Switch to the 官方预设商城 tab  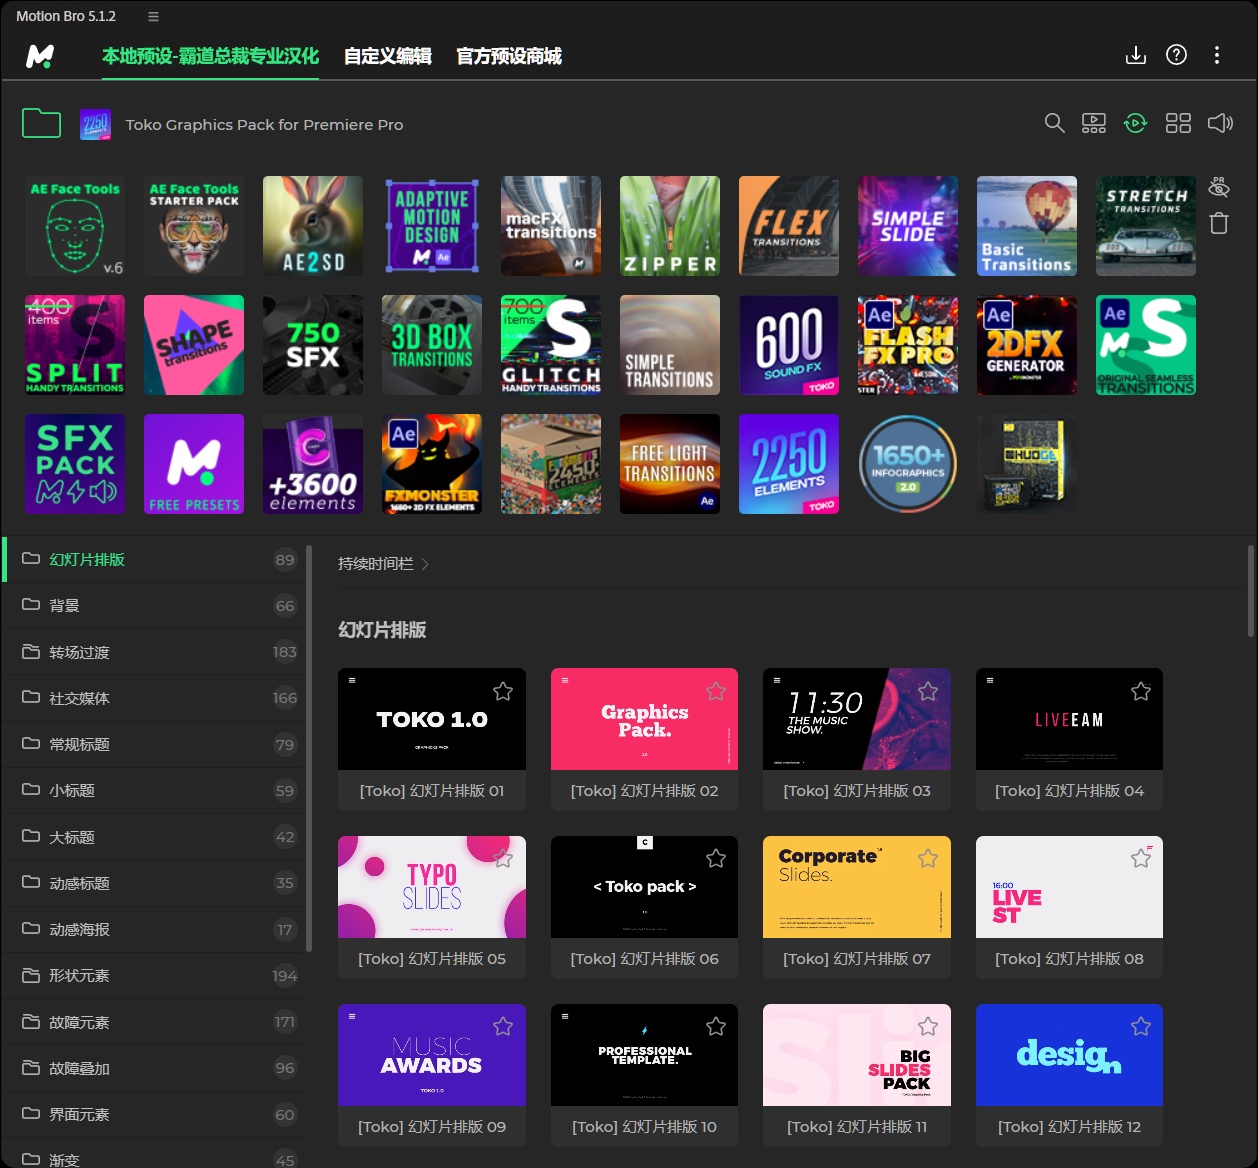coord(509,56)
